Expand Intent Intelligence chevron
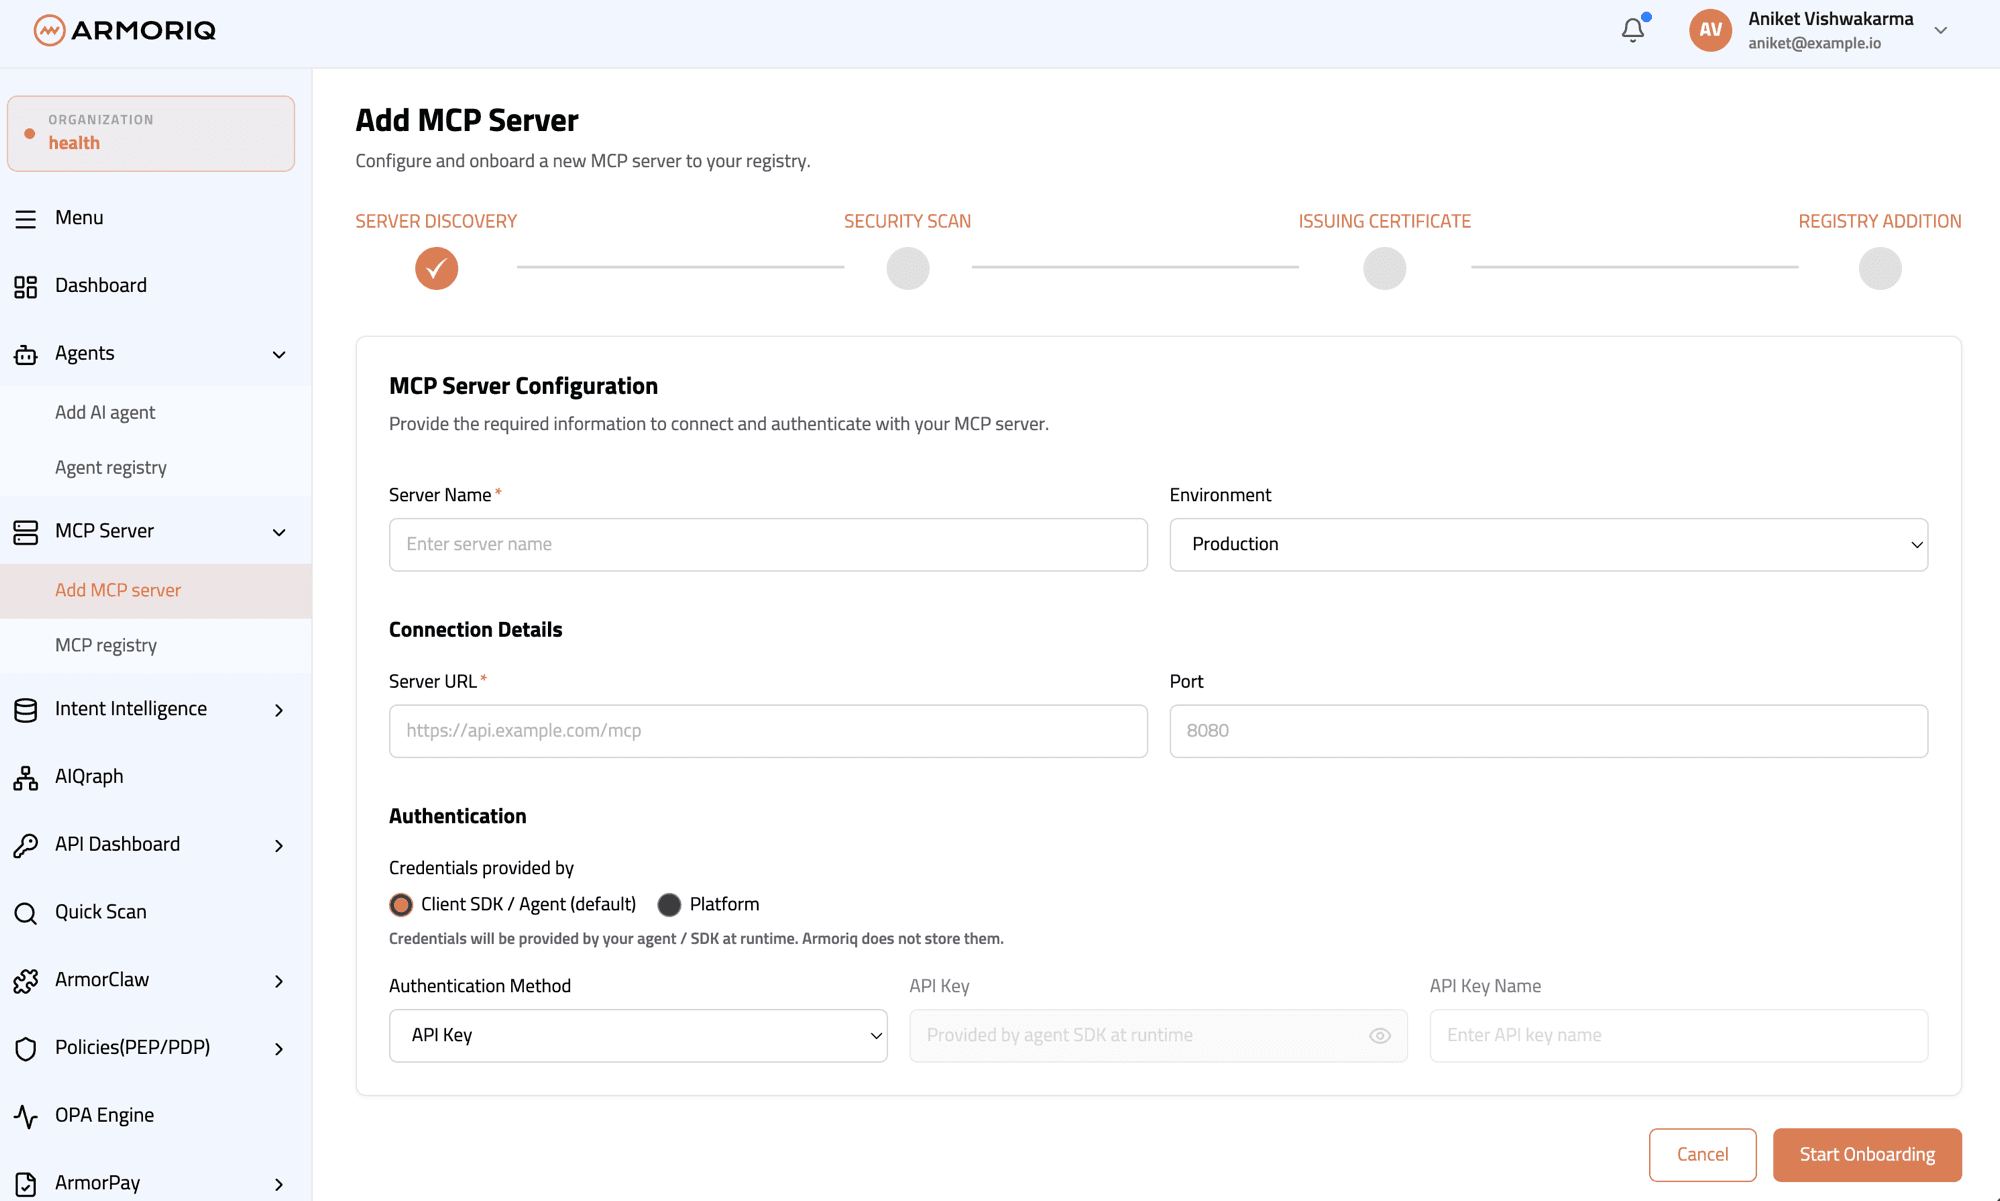 point(279,710)
